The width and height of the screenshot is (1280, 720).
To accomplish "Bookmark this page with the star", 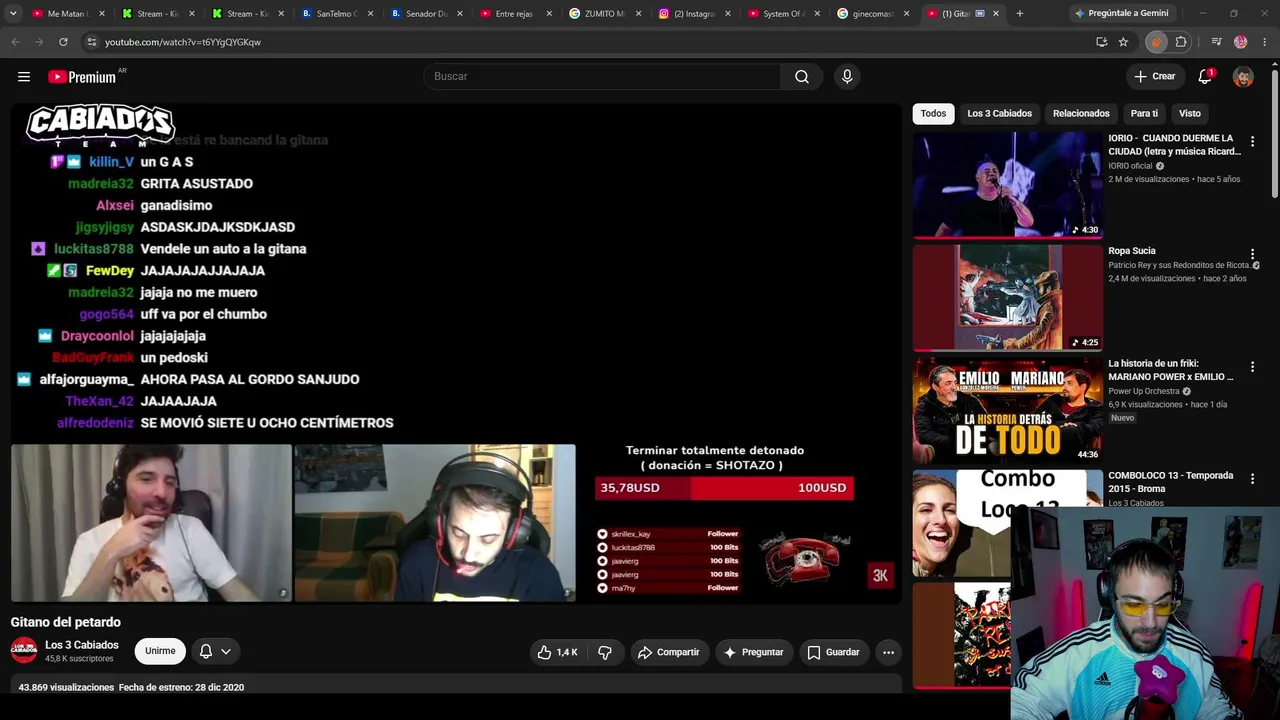I will (1123, 42).
